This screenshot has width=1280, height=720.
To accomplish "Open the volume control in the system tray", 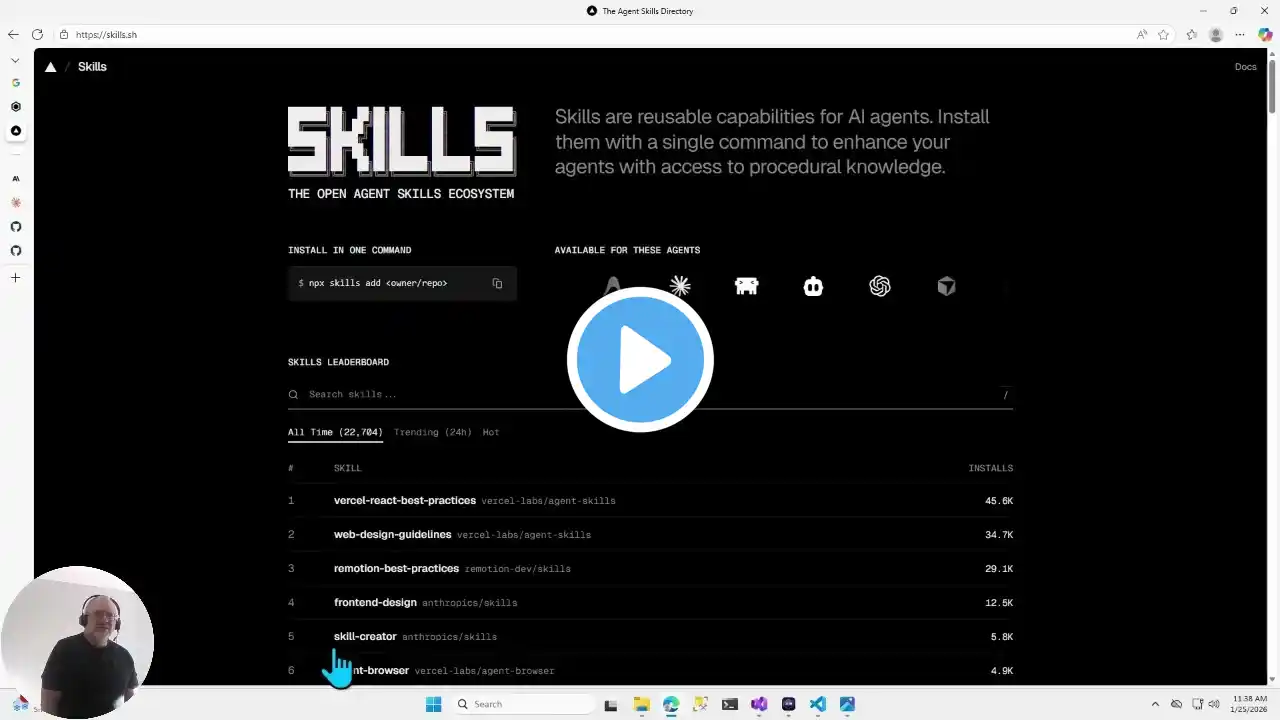I will [x=1214, y=704].
